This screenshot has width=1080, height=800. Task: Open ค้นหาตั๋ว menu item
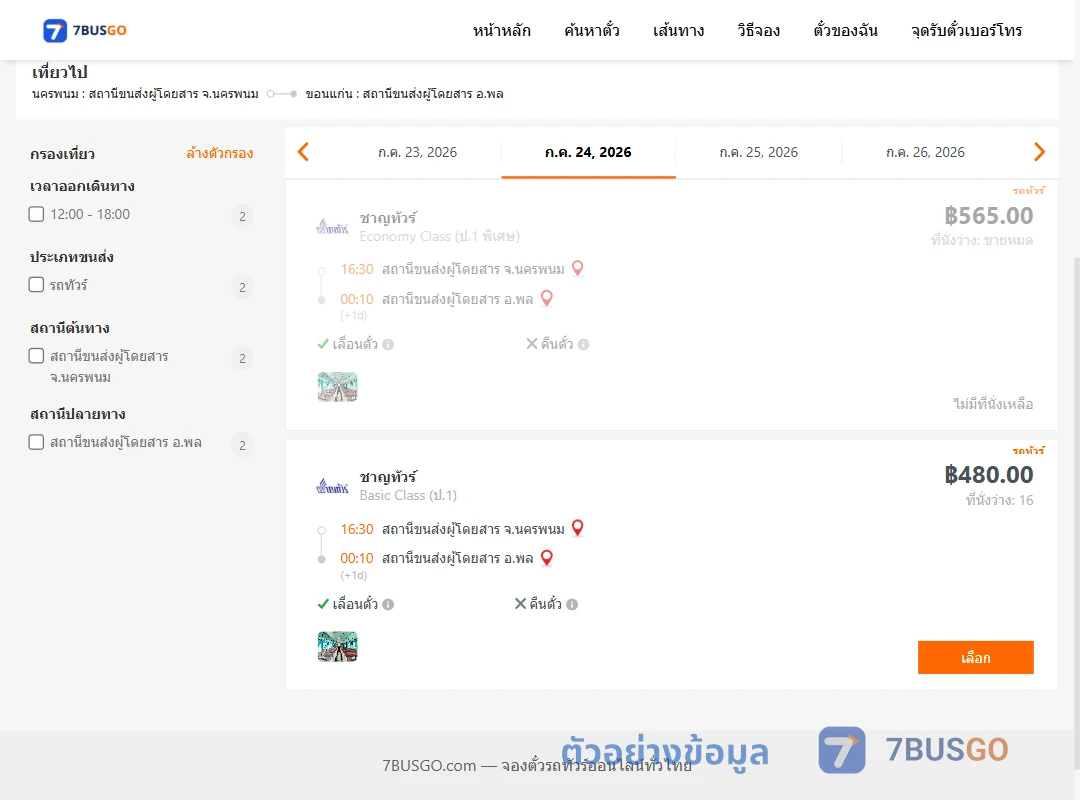click(x=592, y=30)
